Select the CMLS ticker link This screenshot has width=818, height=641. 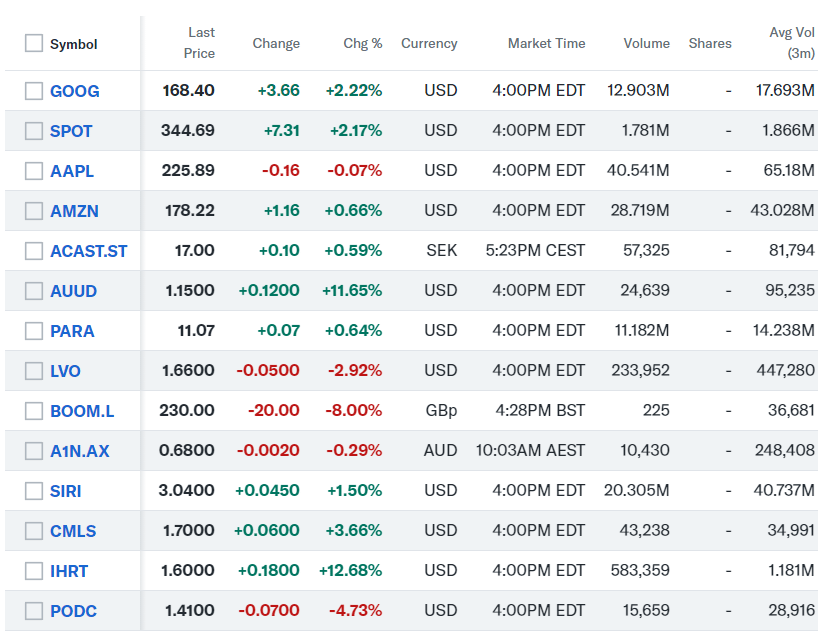[x=74, y=531]
